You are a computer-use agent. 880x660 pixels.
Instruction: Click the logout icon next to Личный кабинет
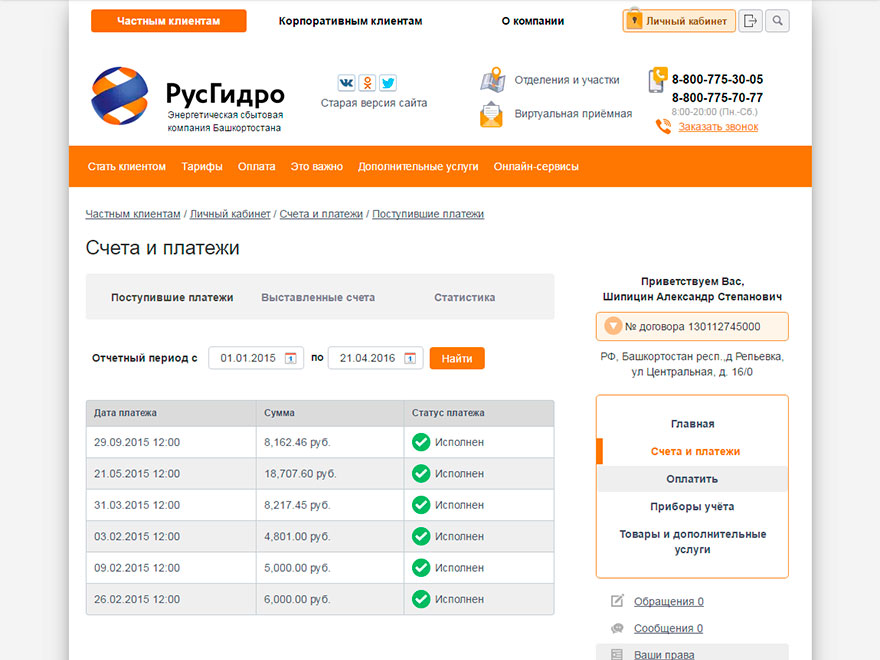[x=750, y=21]
